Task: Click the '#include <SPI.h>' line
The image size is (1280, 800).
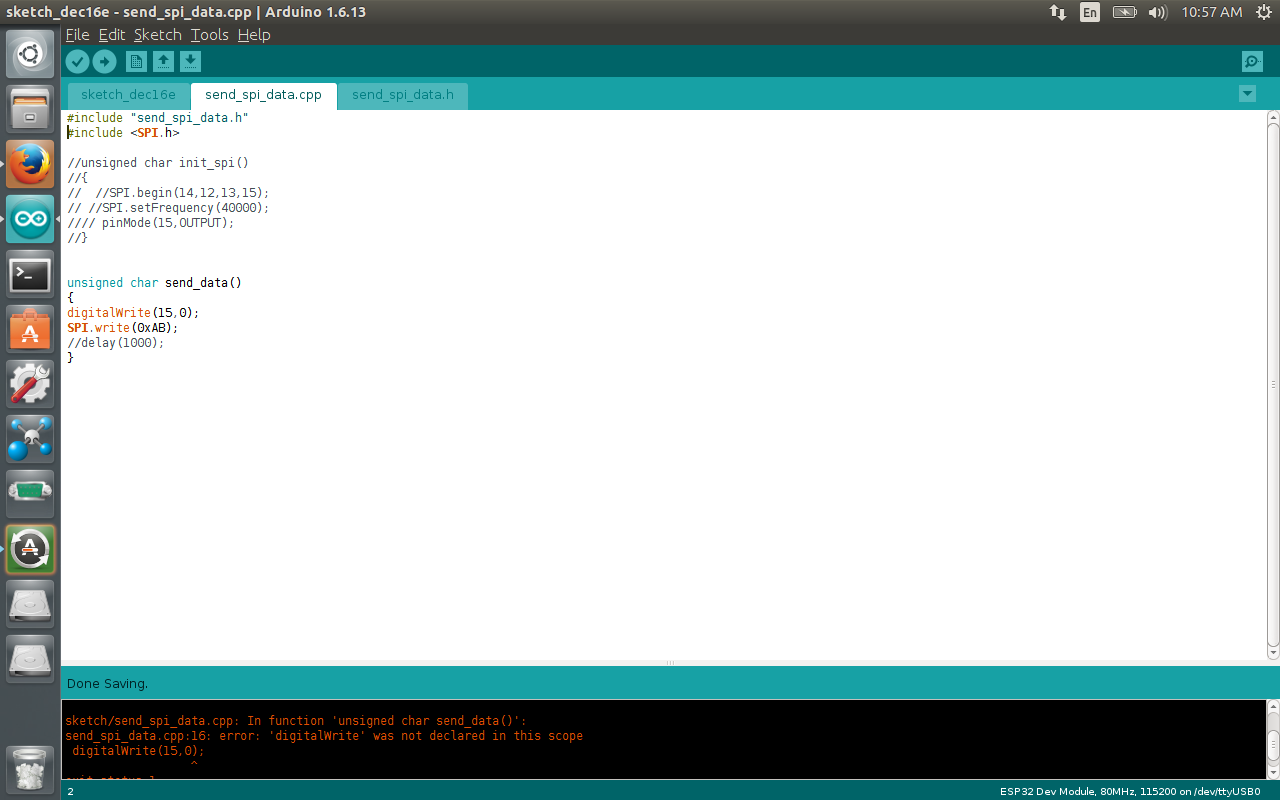Action: tap(123, 132)
